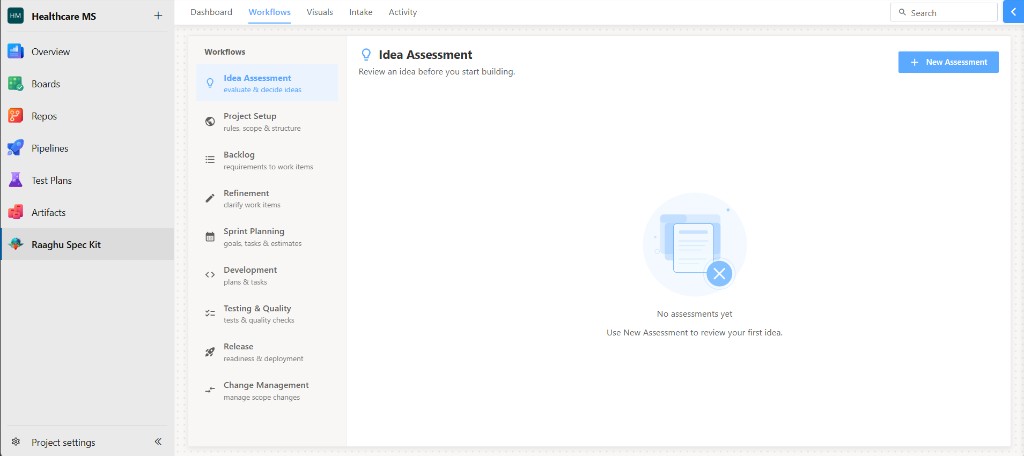
Task: Click the 'No assessments yet' message
Action: (x=695, y=314)
